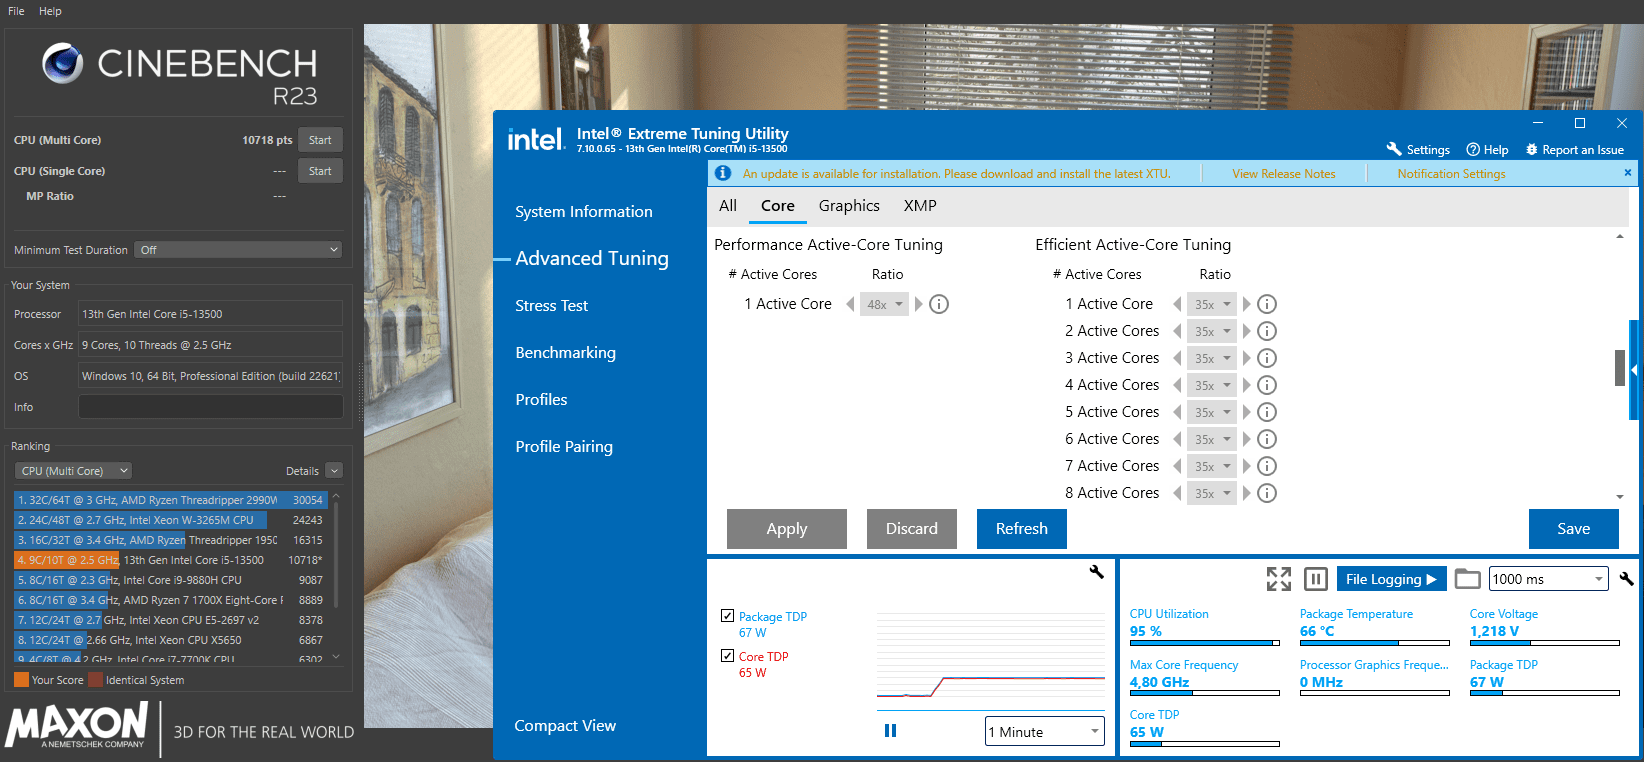Open graph panel wrench settings
Image resolution: width=1644 pixels, height=762 pixels.
click(x=1096, y=572)
